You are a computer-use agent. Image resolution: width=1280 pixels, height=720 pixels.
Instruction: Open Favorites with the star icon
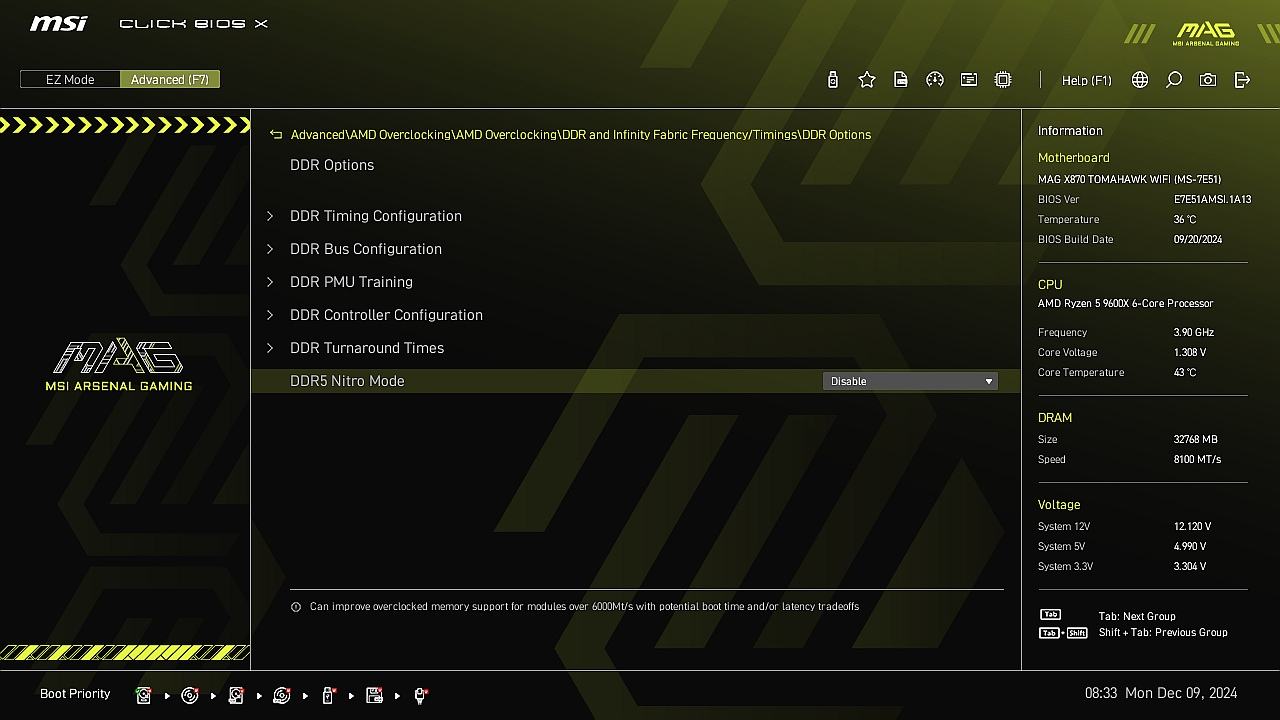coord(867,80)
